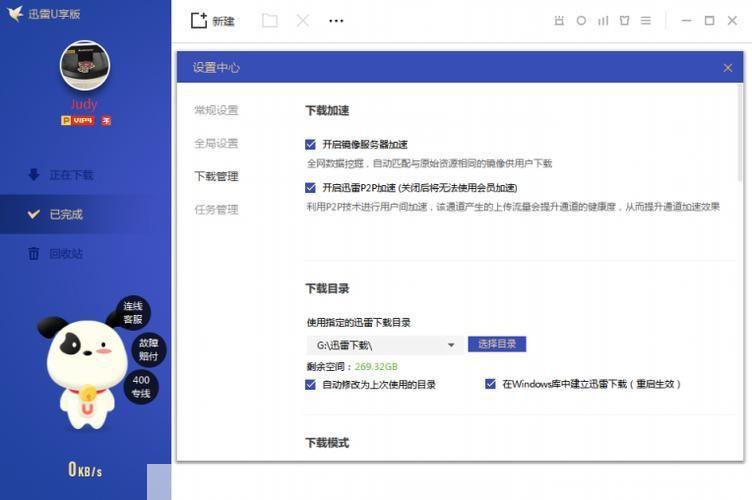This screenshot has height=500, width=752.
Task: Click the 下载加速 section heading
Action: click(327, 111)
